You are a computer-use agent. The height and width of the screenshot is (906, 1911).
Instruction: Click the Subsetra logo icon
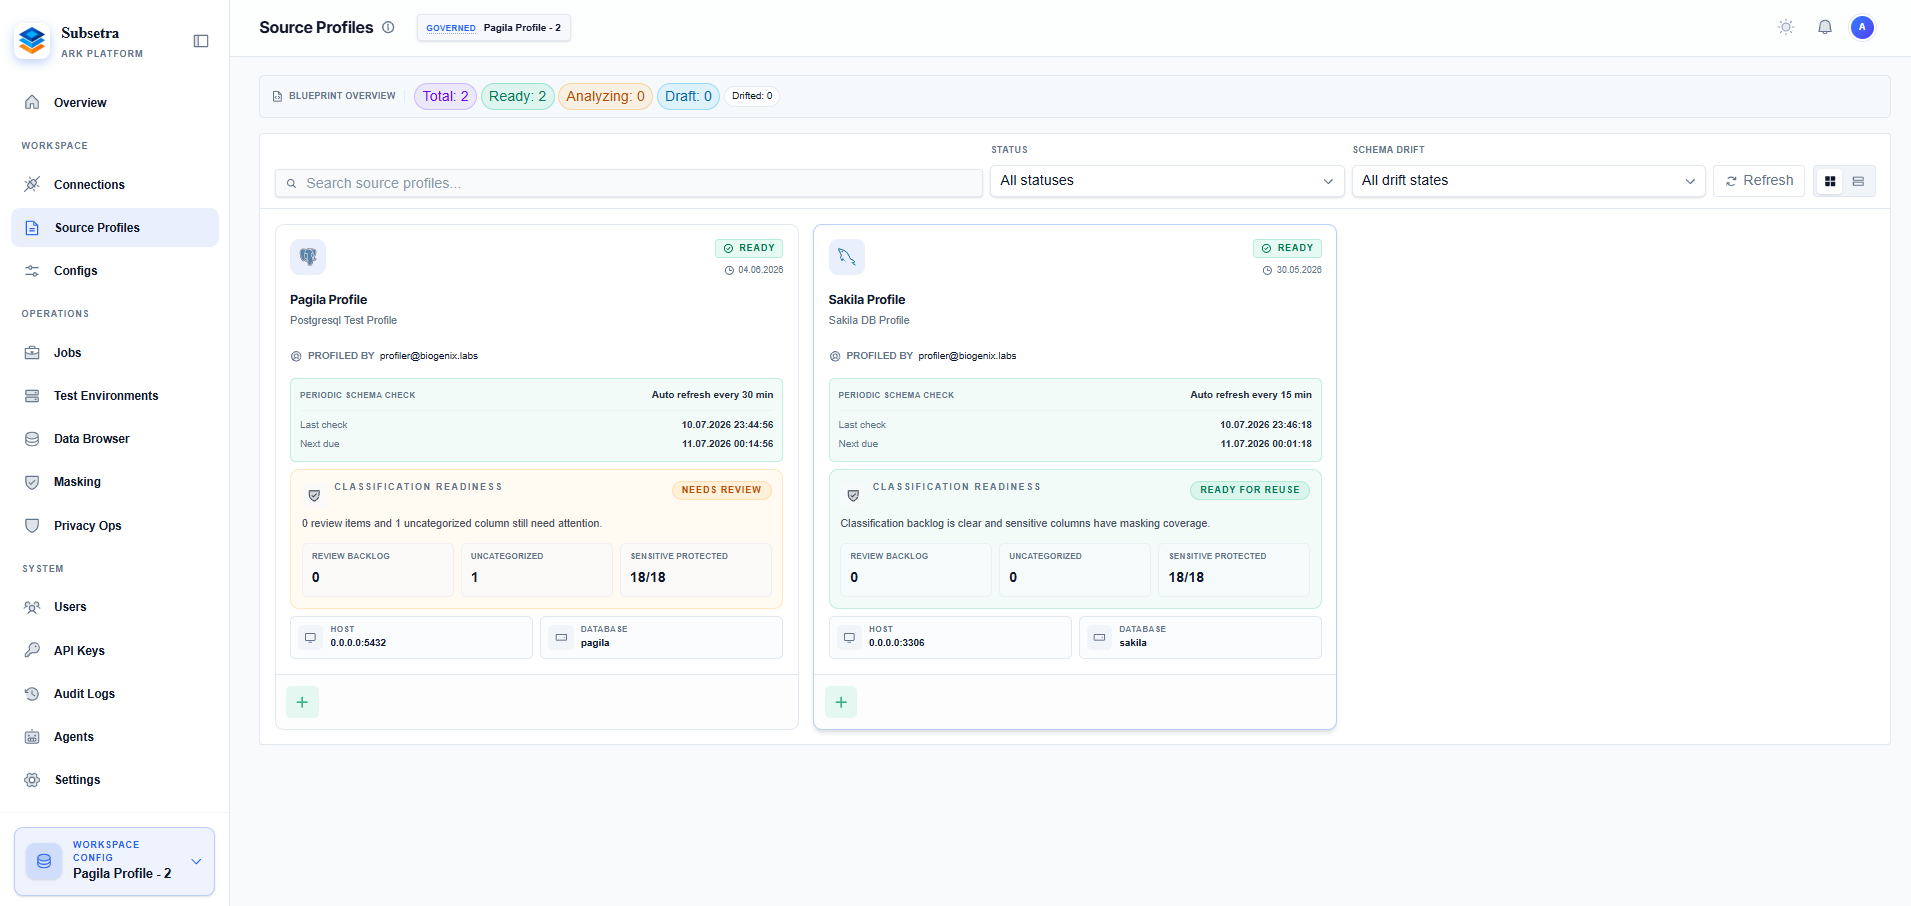[x=32, y=41]
